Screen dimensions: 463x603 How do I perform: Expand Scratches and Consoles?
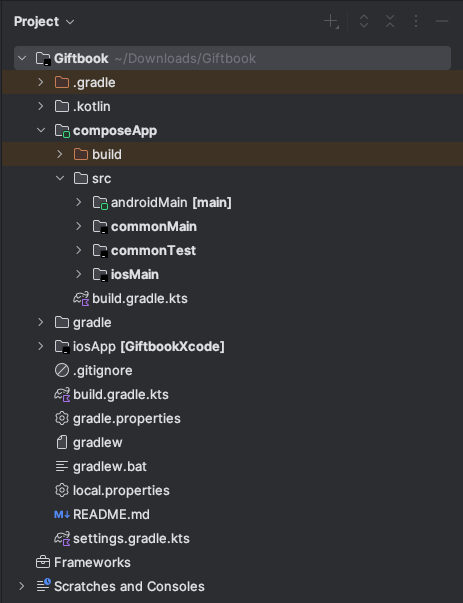[x=22, y=586]
